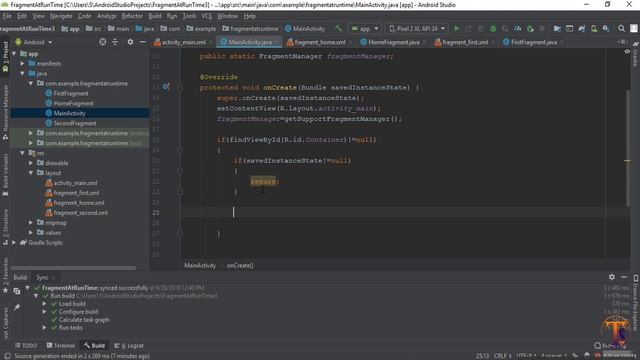The height and width of the screenshot is (360, 640).
Task: Expand the Gradle Scripts node
Action: 14,242
